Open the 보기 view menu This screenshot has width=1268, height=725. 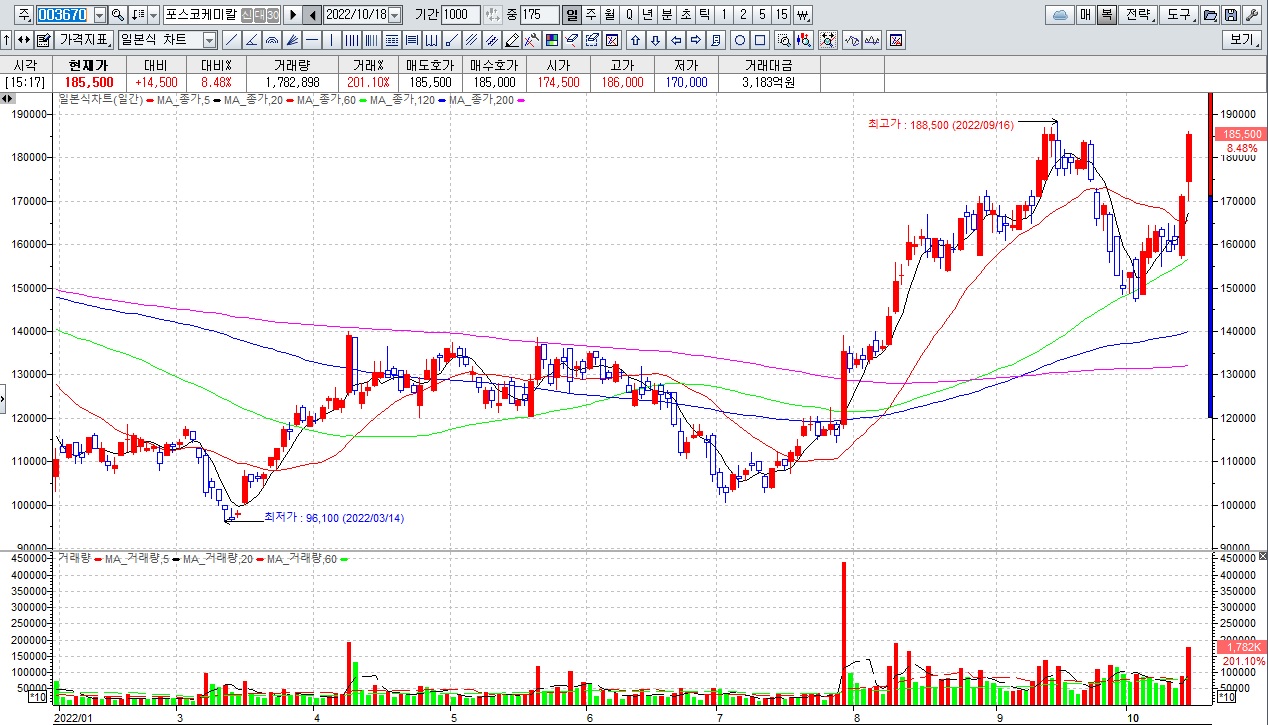click(x=1242, y=40)
